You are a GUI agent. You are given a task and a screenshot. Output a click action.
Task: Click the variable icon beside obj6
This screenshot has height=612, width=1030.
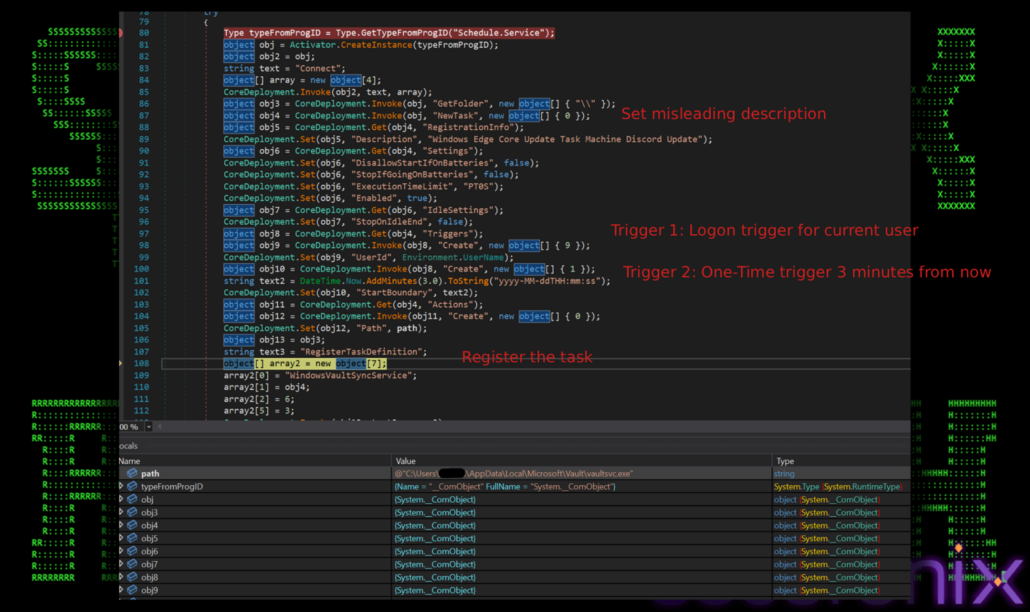click(132, 552)
